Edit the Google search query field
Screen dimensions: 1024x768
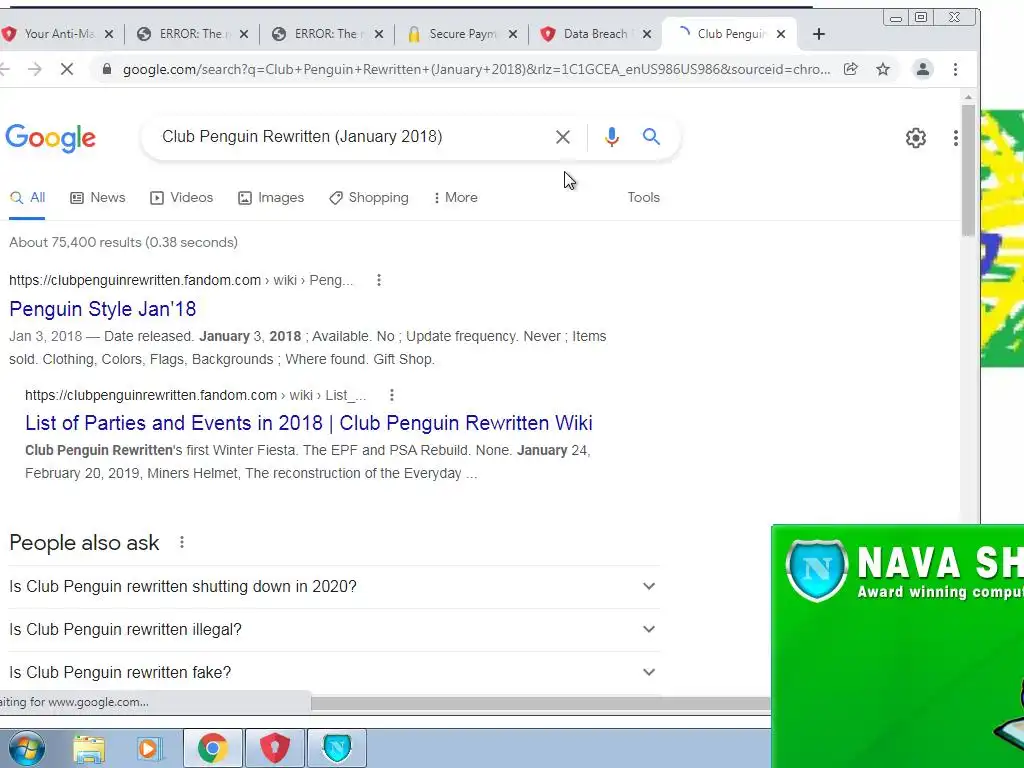(x=353, y=136)
